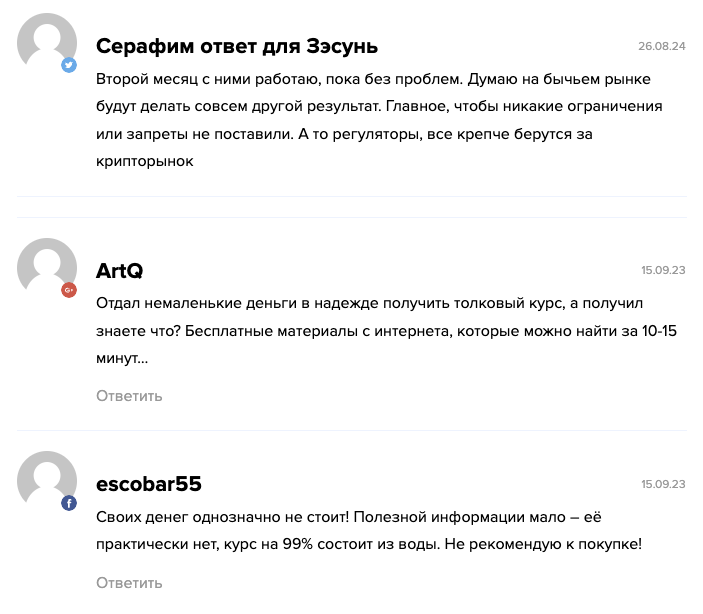Click the 15.09.23 date on ArtQ's comment
This screenshot has width=703, height=614.
tap(663, 271)
